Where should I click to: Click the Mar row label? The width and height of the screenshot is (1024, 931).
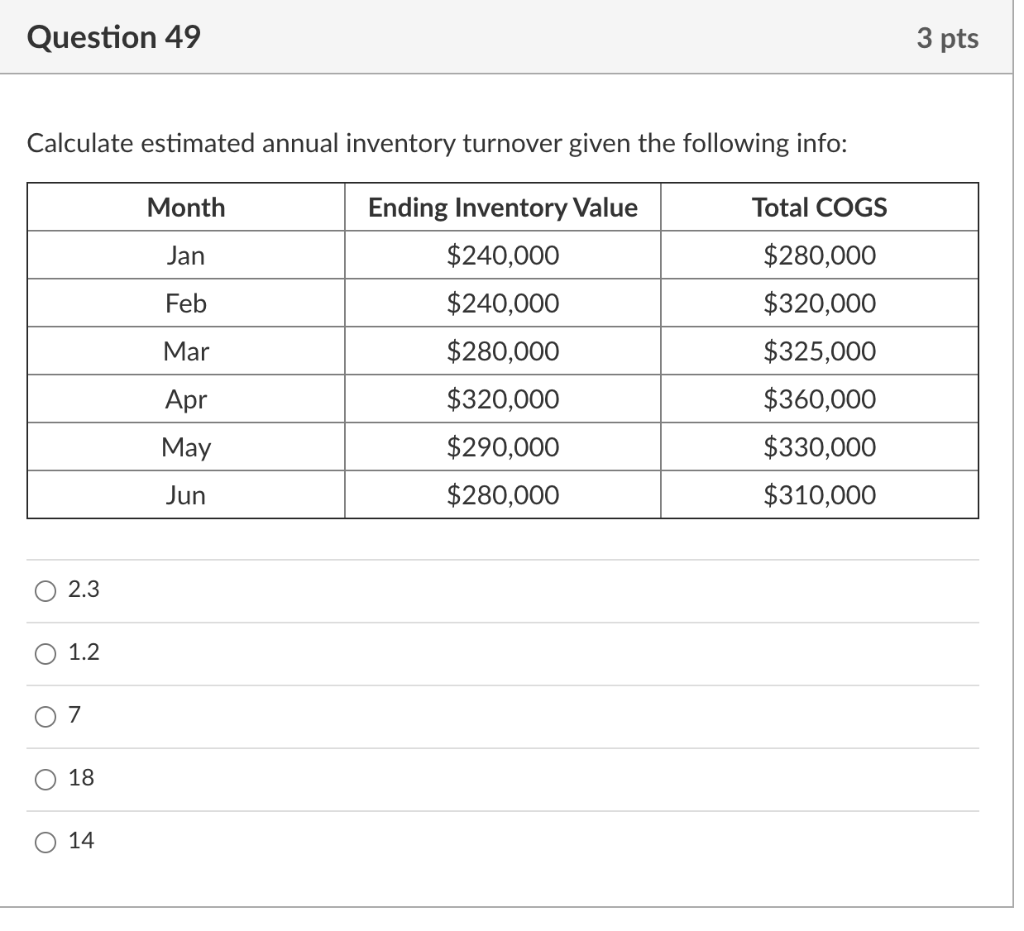click(186, 351)
